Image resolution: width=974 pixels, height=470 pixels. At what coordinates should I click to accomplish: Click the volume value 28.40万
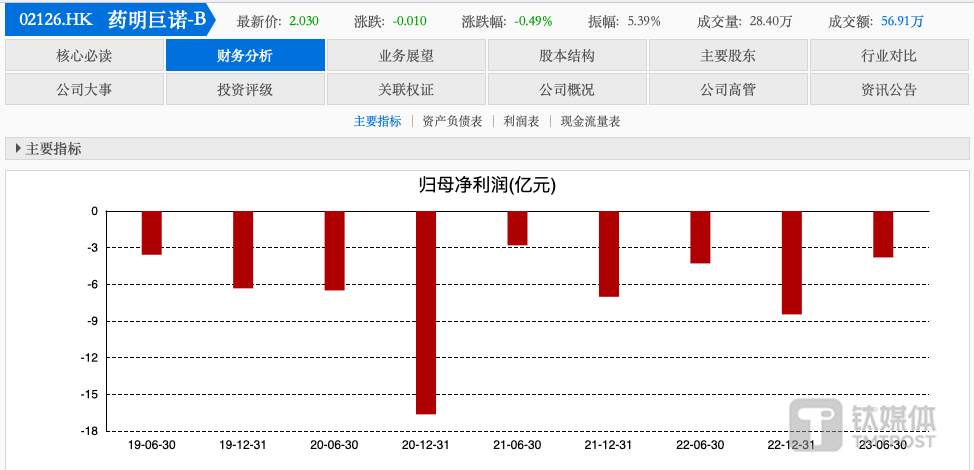pos(770,21)
